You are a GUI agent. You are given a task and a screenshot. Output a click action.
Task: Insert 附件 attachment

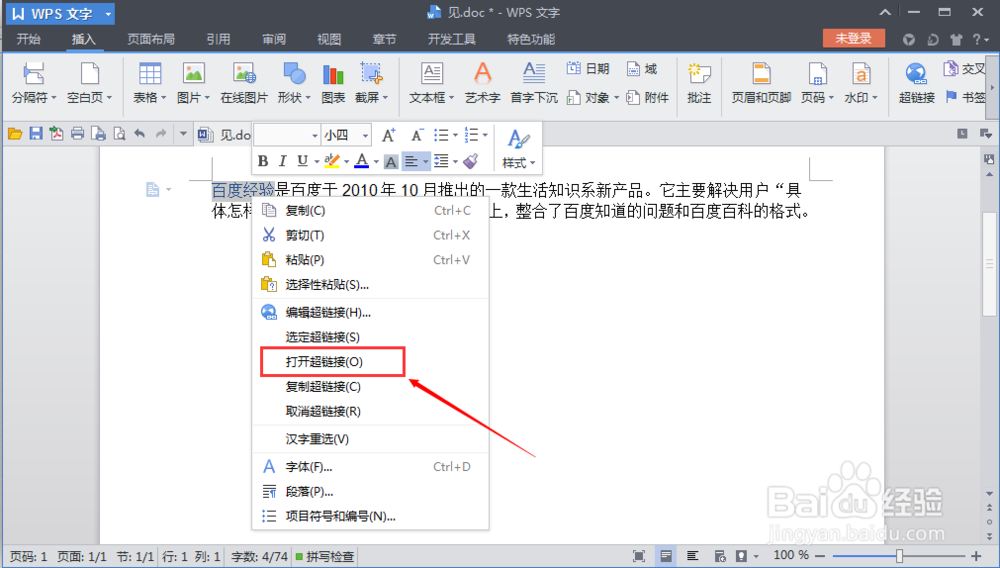tap(647, 98)
